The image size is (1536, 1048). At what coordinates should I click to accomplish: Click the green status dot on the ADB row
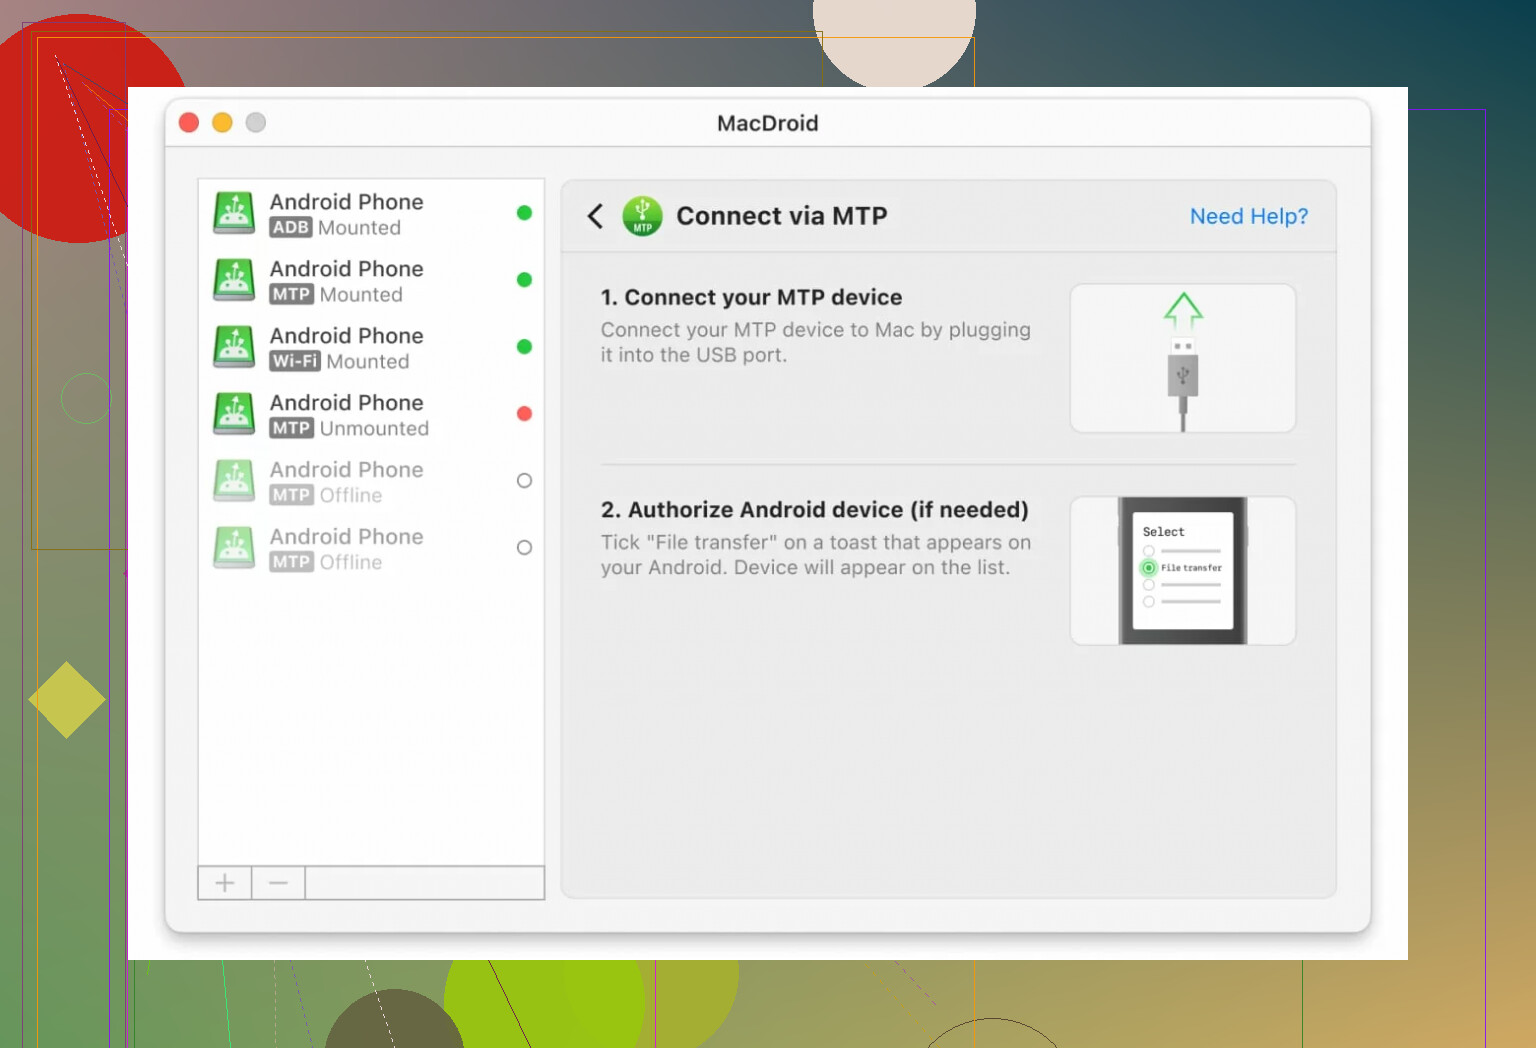[524, 213]
